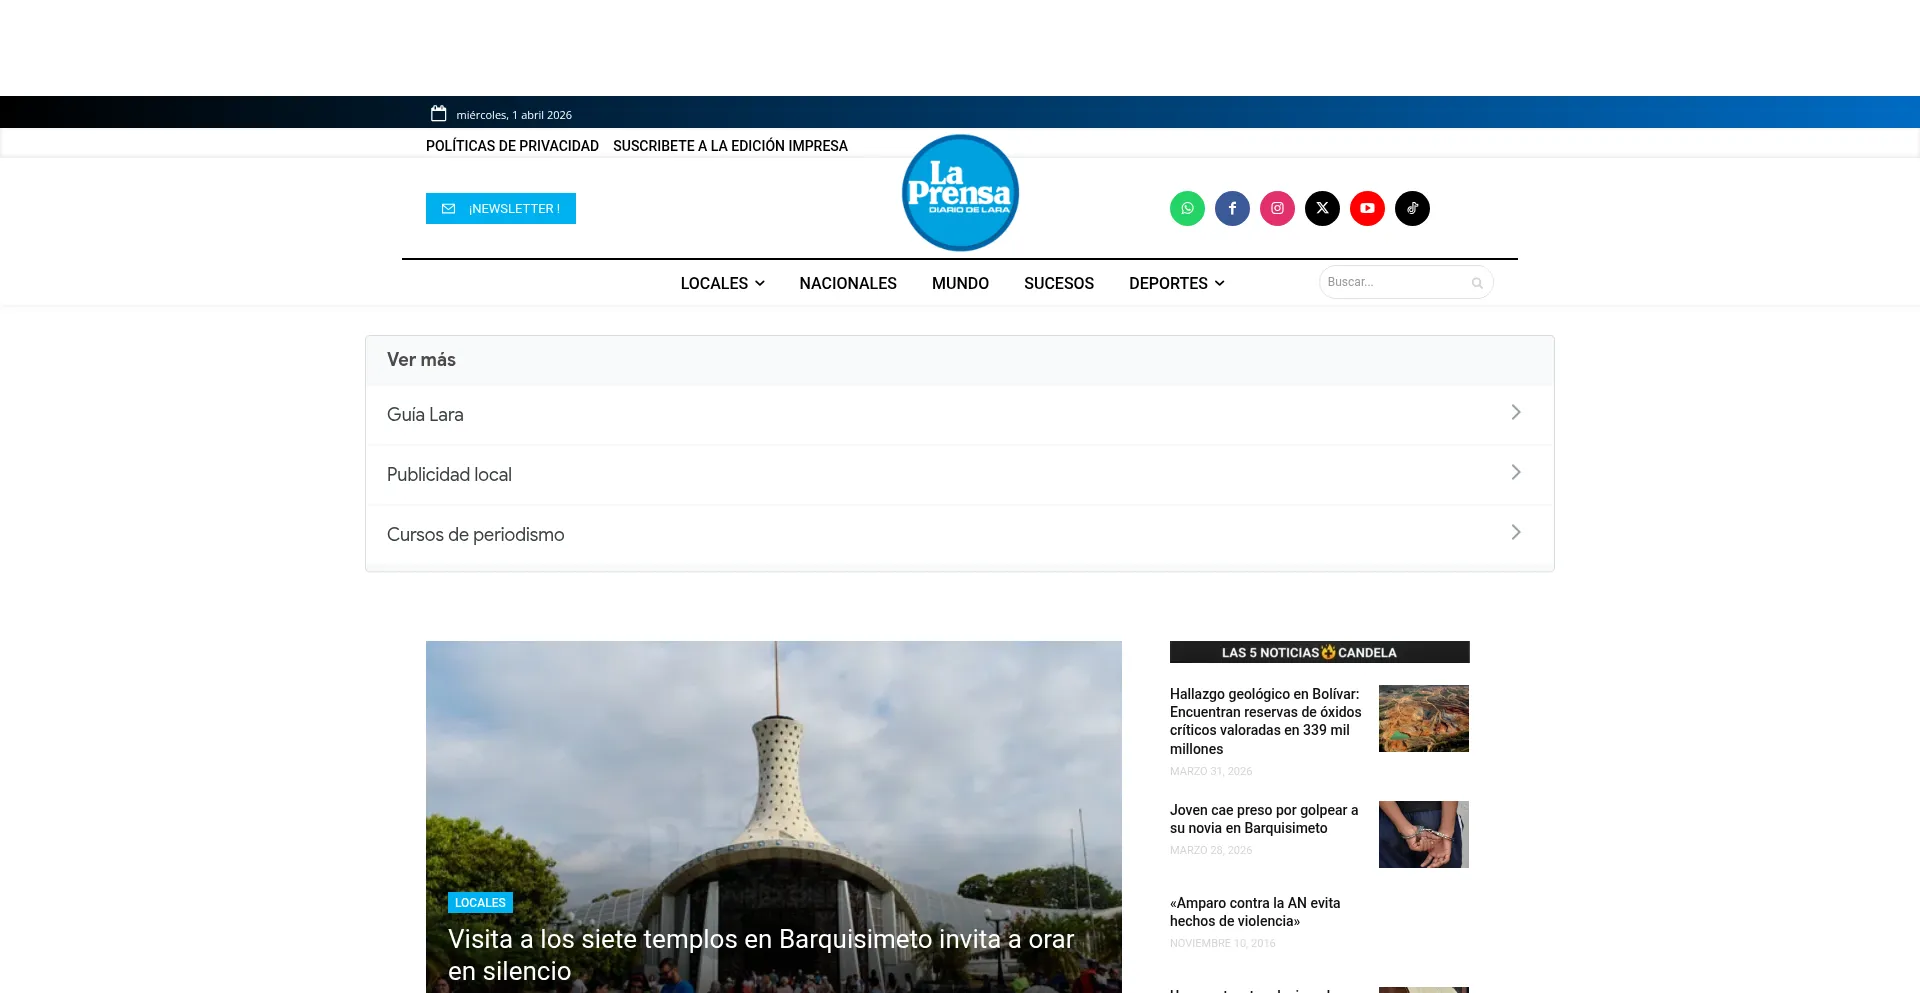
Task: Click the NOVIEMBRE 10, 2016 date label
Action: pos(1223,943)
